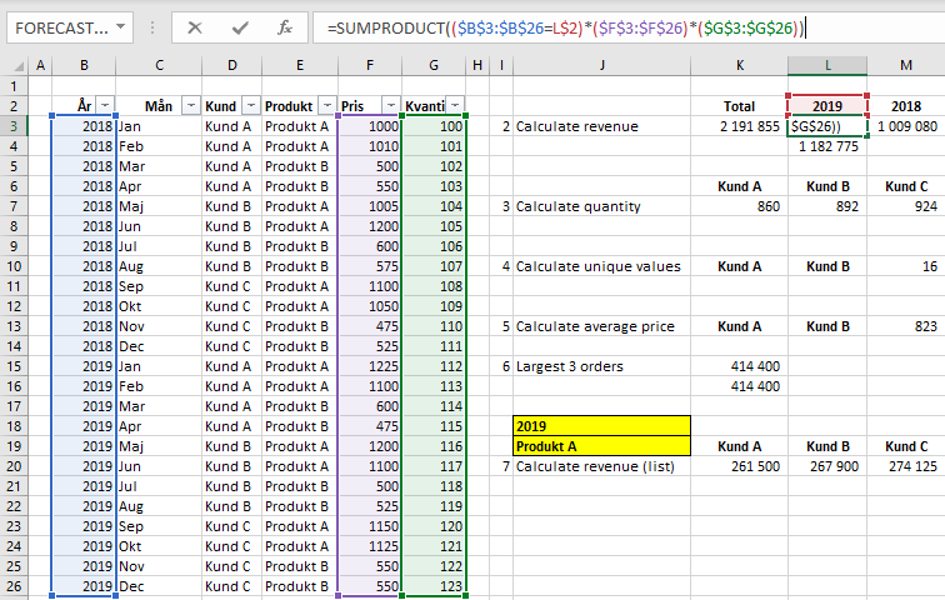Click the Kvanti cell with value 107
The height and width of the screenshot is (600, 945).
point(434,266)
